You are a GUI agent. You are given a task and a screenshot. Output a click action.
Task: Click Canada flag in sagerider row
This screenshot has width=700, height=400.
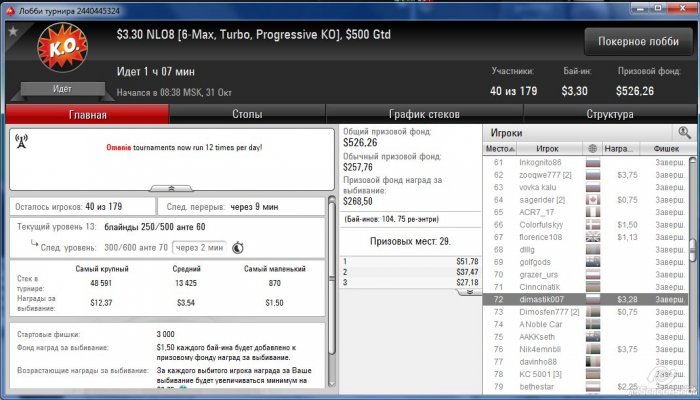click(592, 200)
